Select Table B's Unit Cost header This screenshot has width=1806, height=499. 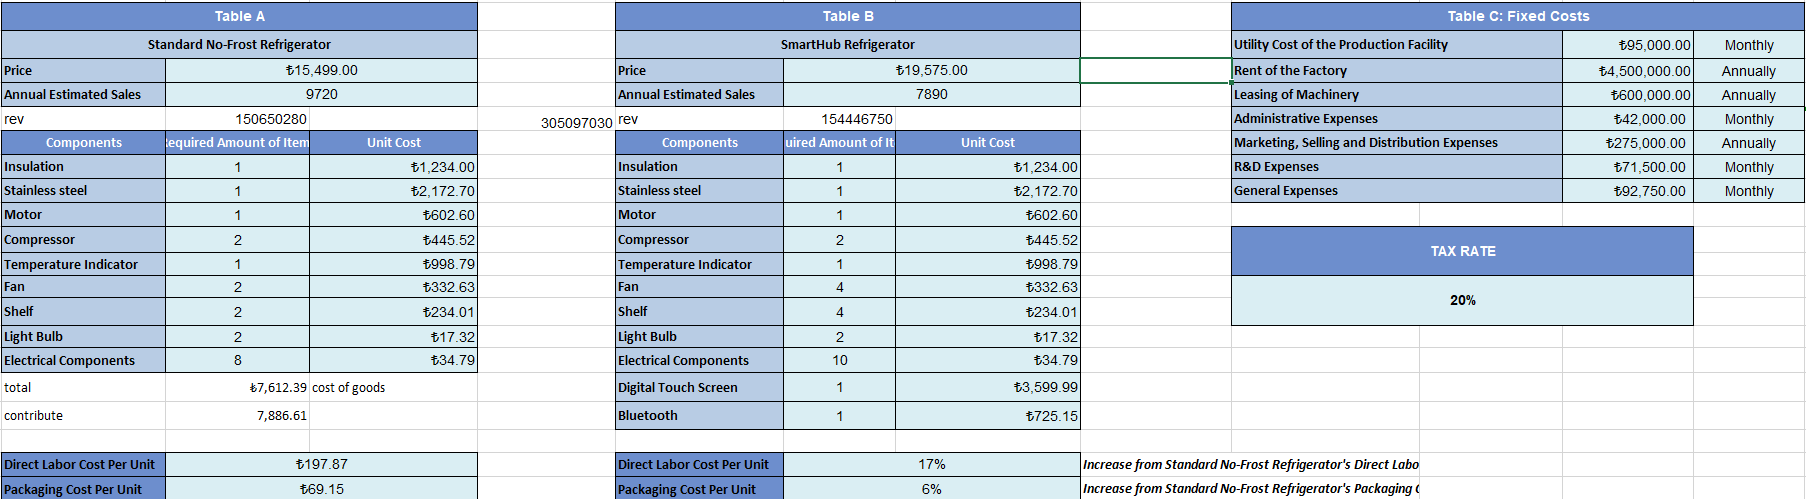[987, 143]
